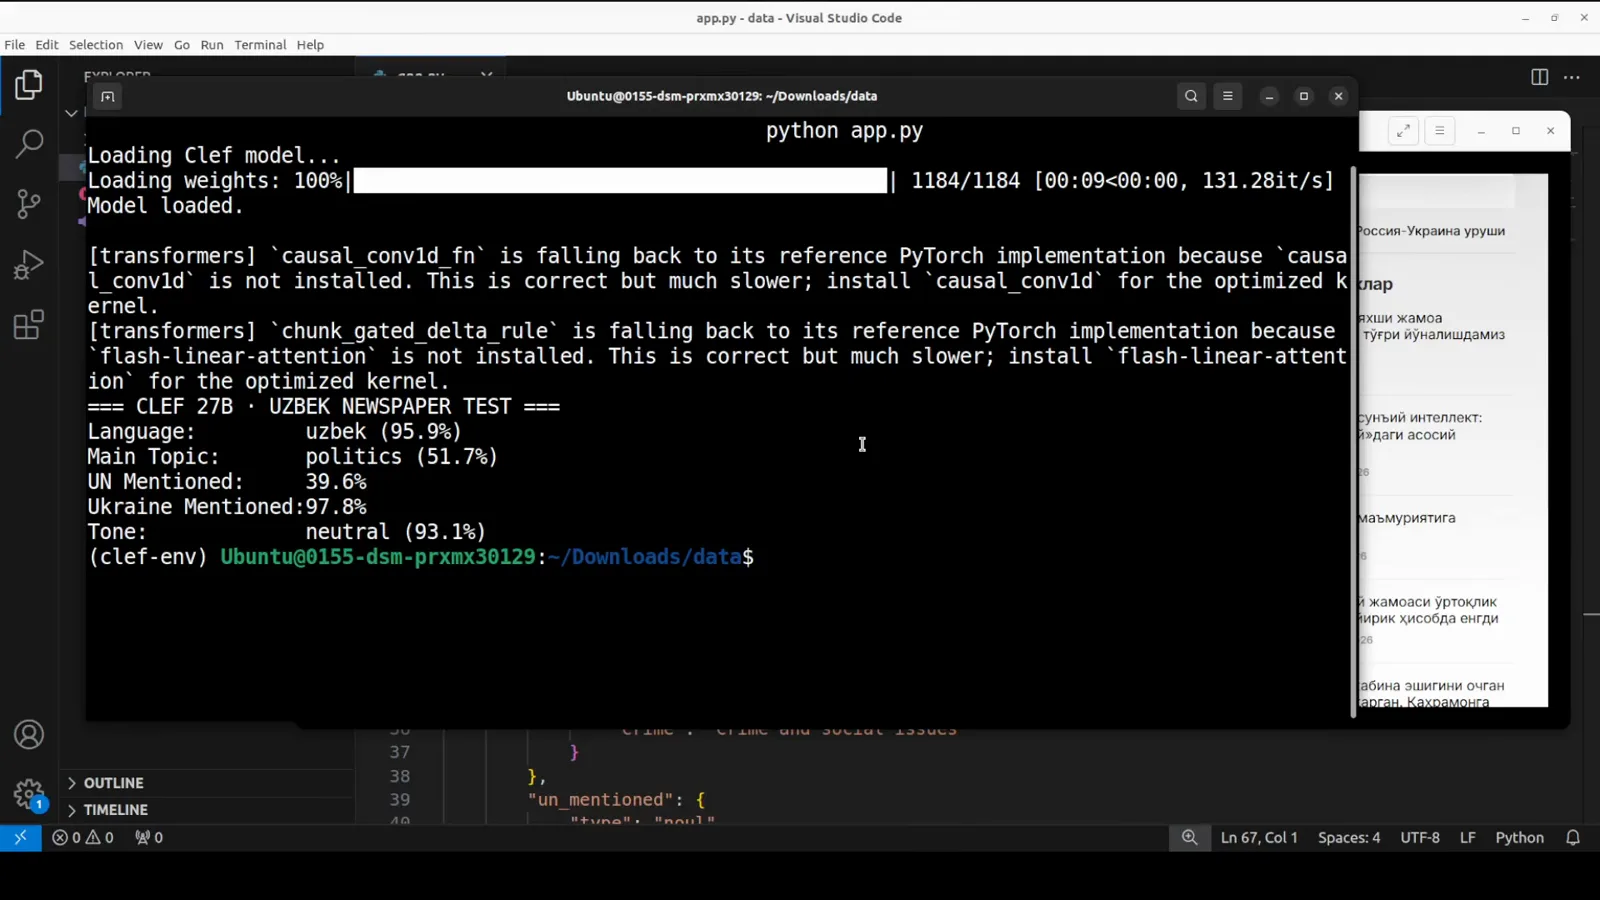Open the editor more actions ellipsis
Viewport: 1600px width, 900px height.
point(1572,77)
